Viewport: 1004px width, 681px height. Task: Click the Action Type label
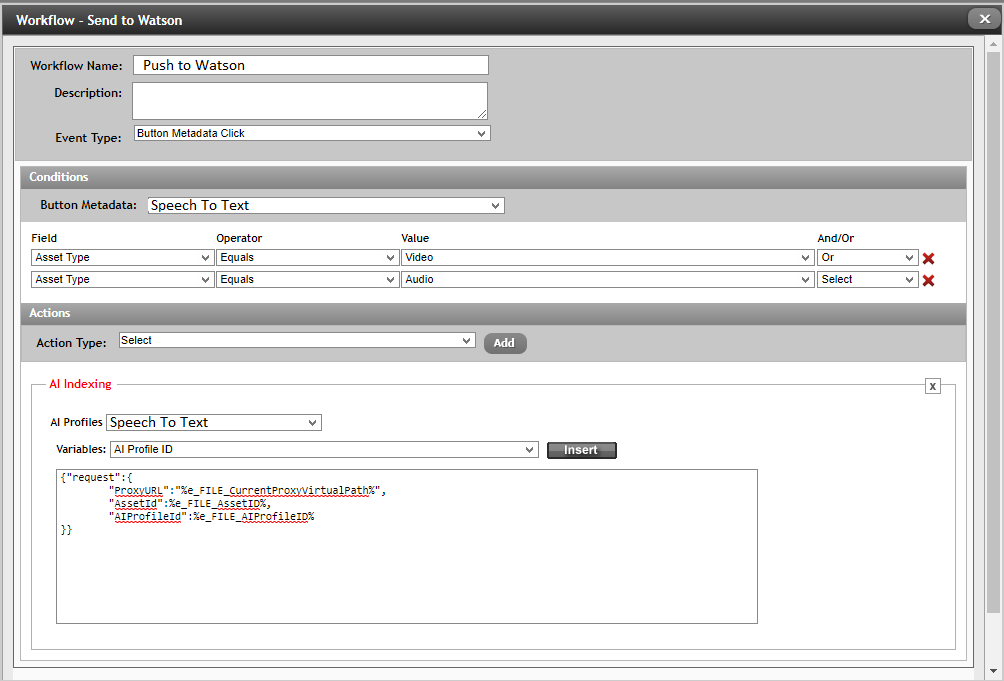(x=71, y=343)
